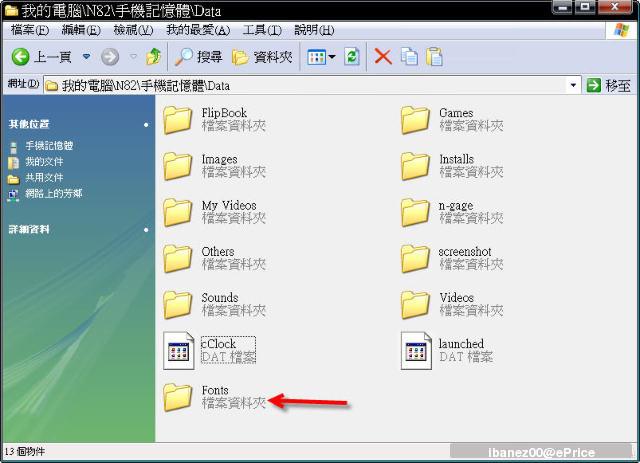
Task: Click the cClock file name label
Action: 219,344
